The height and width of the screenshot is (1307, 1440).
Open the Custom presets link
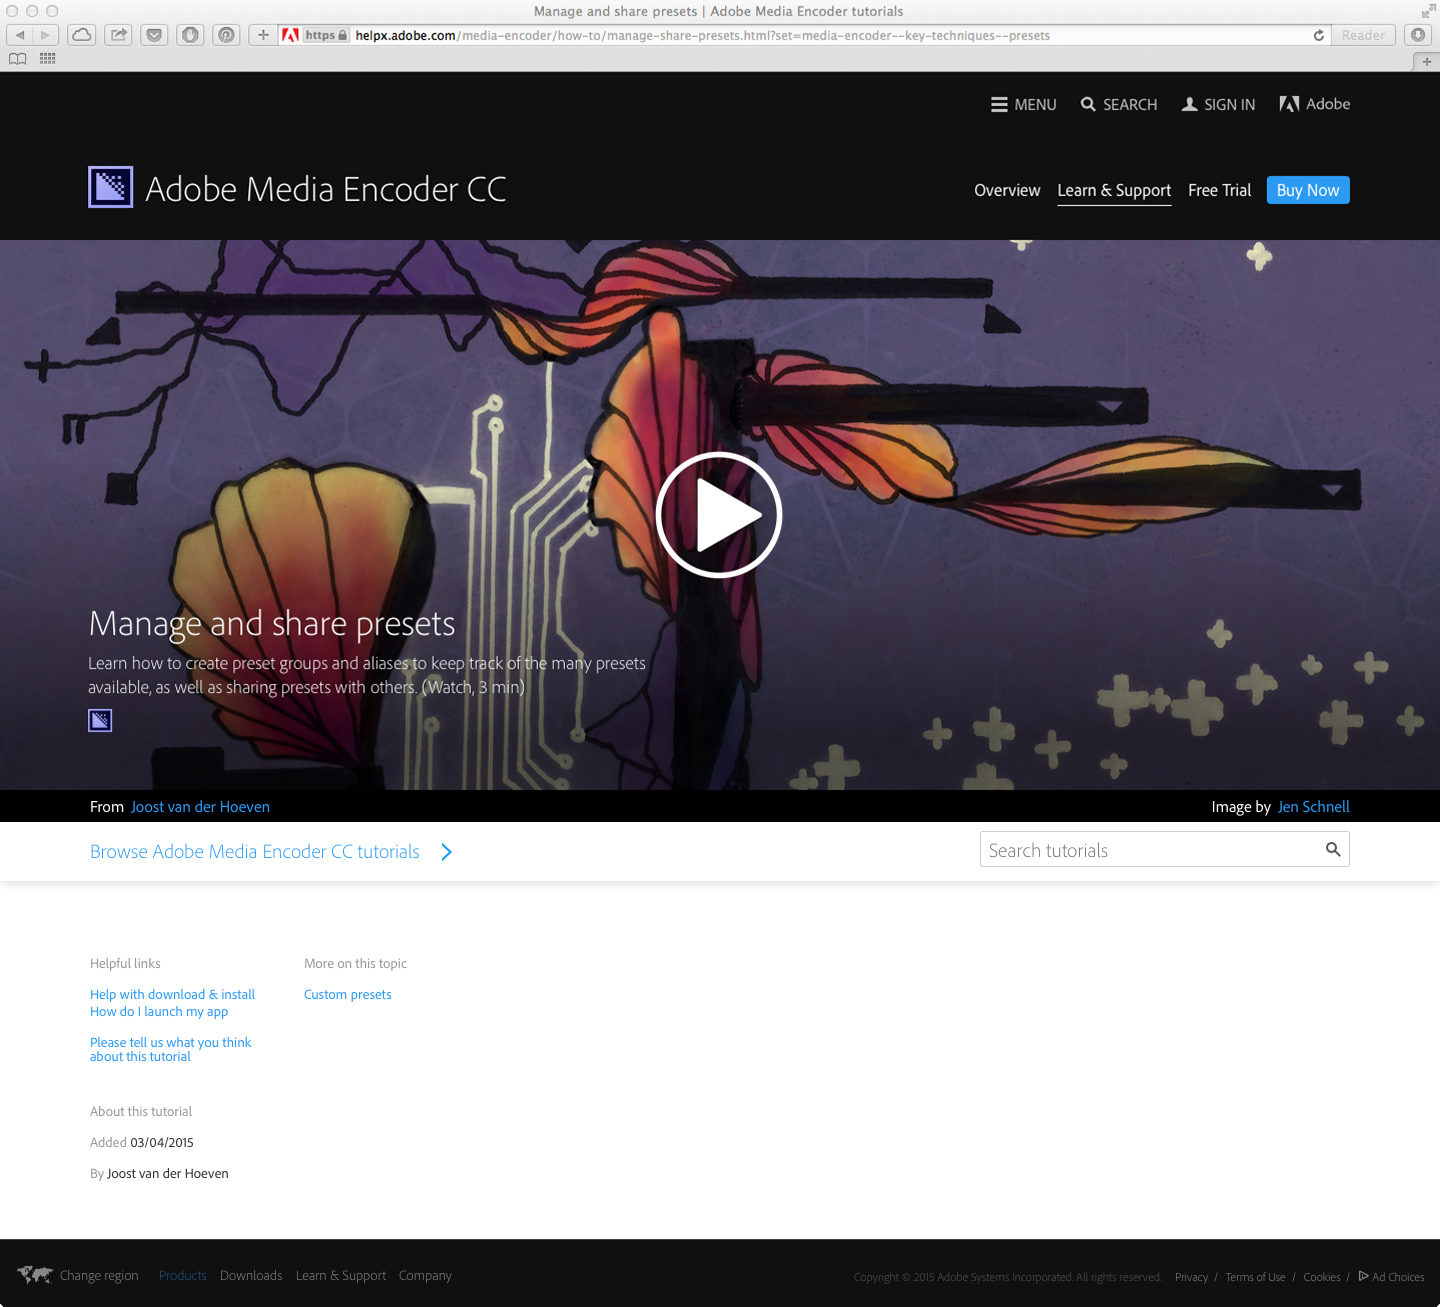click(348, 994)
